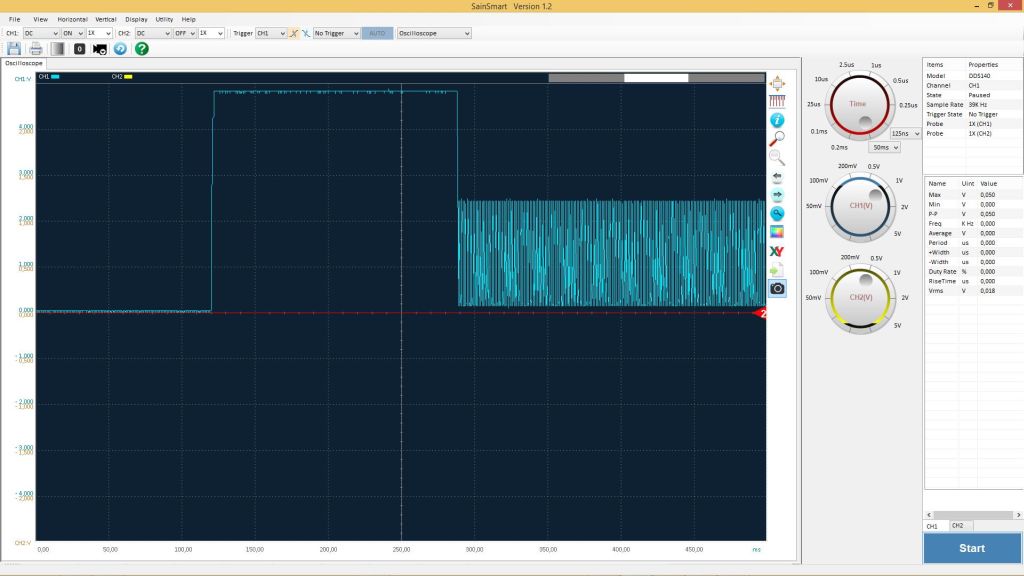
Task: Click the Save floppy disk icon
Action: coord(14,49)
